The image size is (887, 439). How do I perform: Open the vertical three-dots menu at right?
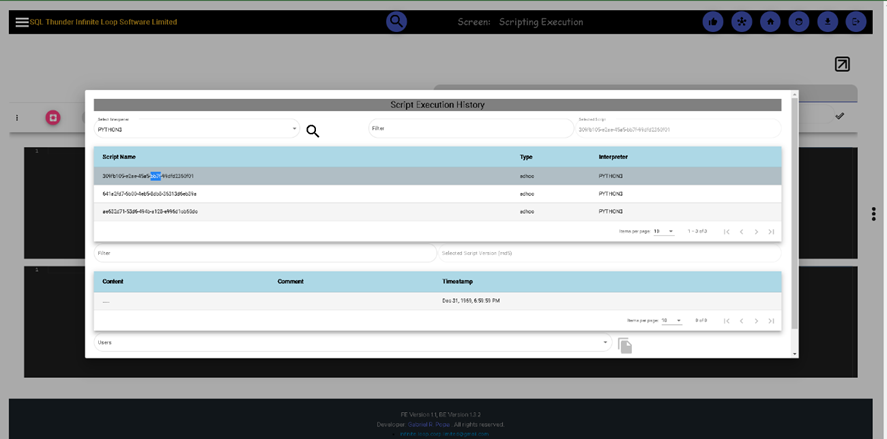tap(874, 214)
